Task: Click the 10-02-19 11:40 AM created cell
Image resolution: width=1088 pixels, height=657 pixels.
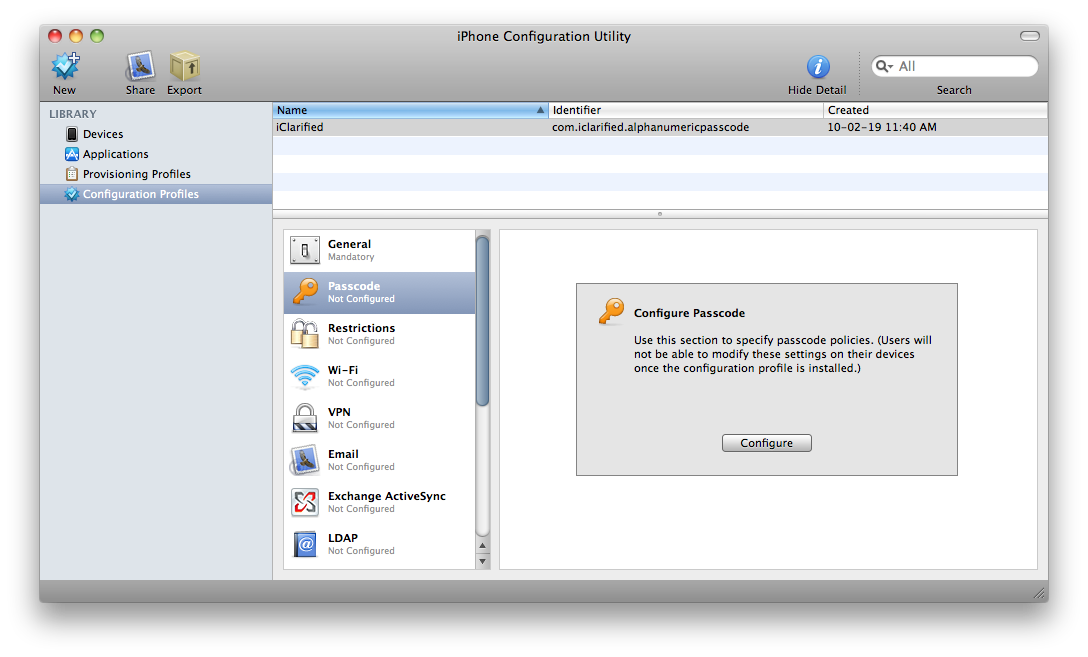Action: (882, 127)
